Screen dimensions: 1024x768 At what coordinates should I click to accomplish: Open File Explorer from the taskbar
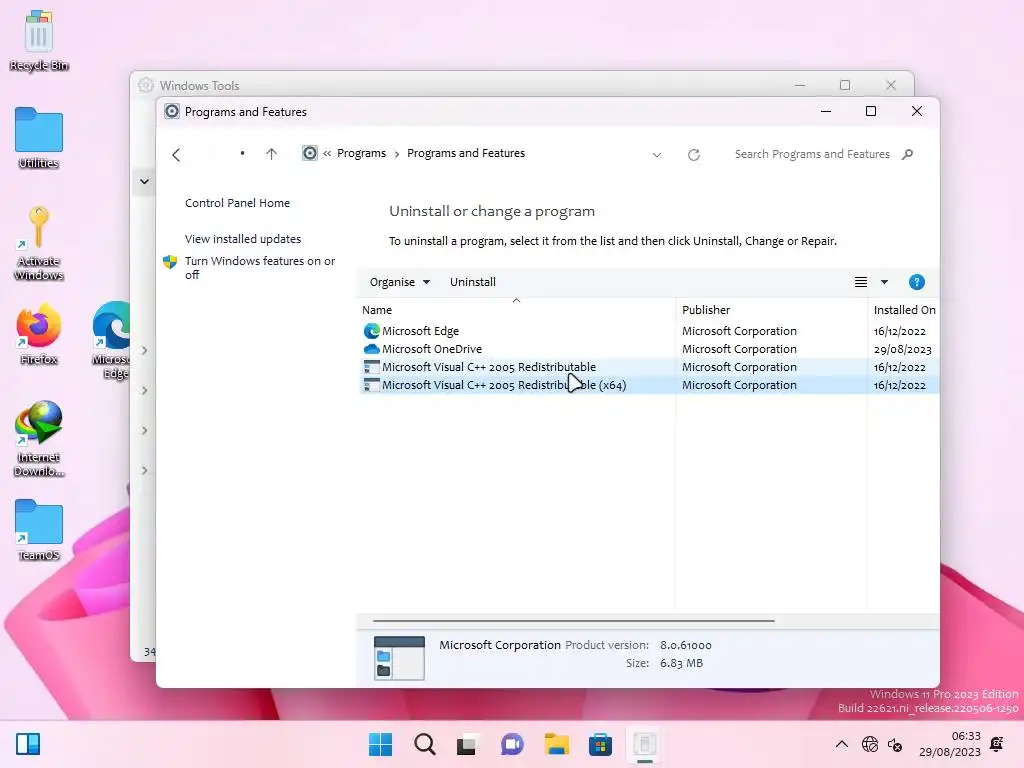point(556,744)
